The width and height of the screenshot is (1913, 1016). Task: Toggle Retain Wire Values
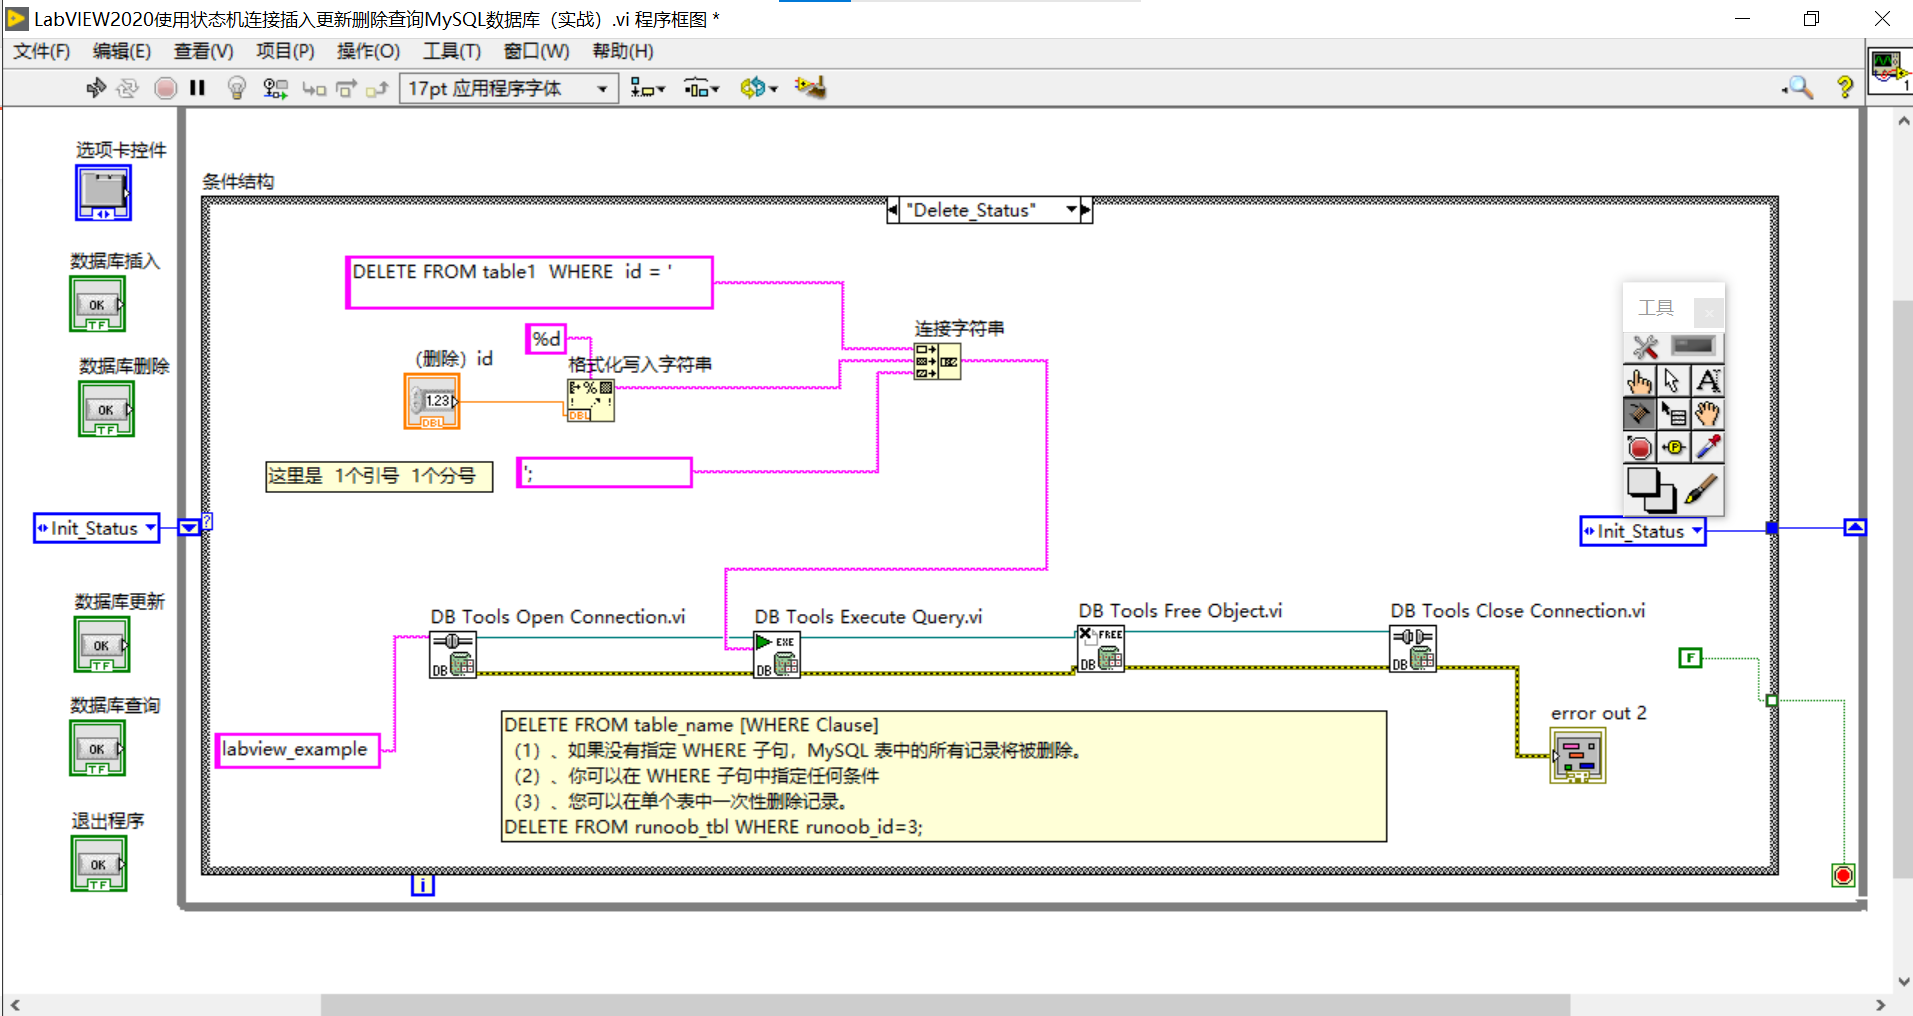click(275, 88)
